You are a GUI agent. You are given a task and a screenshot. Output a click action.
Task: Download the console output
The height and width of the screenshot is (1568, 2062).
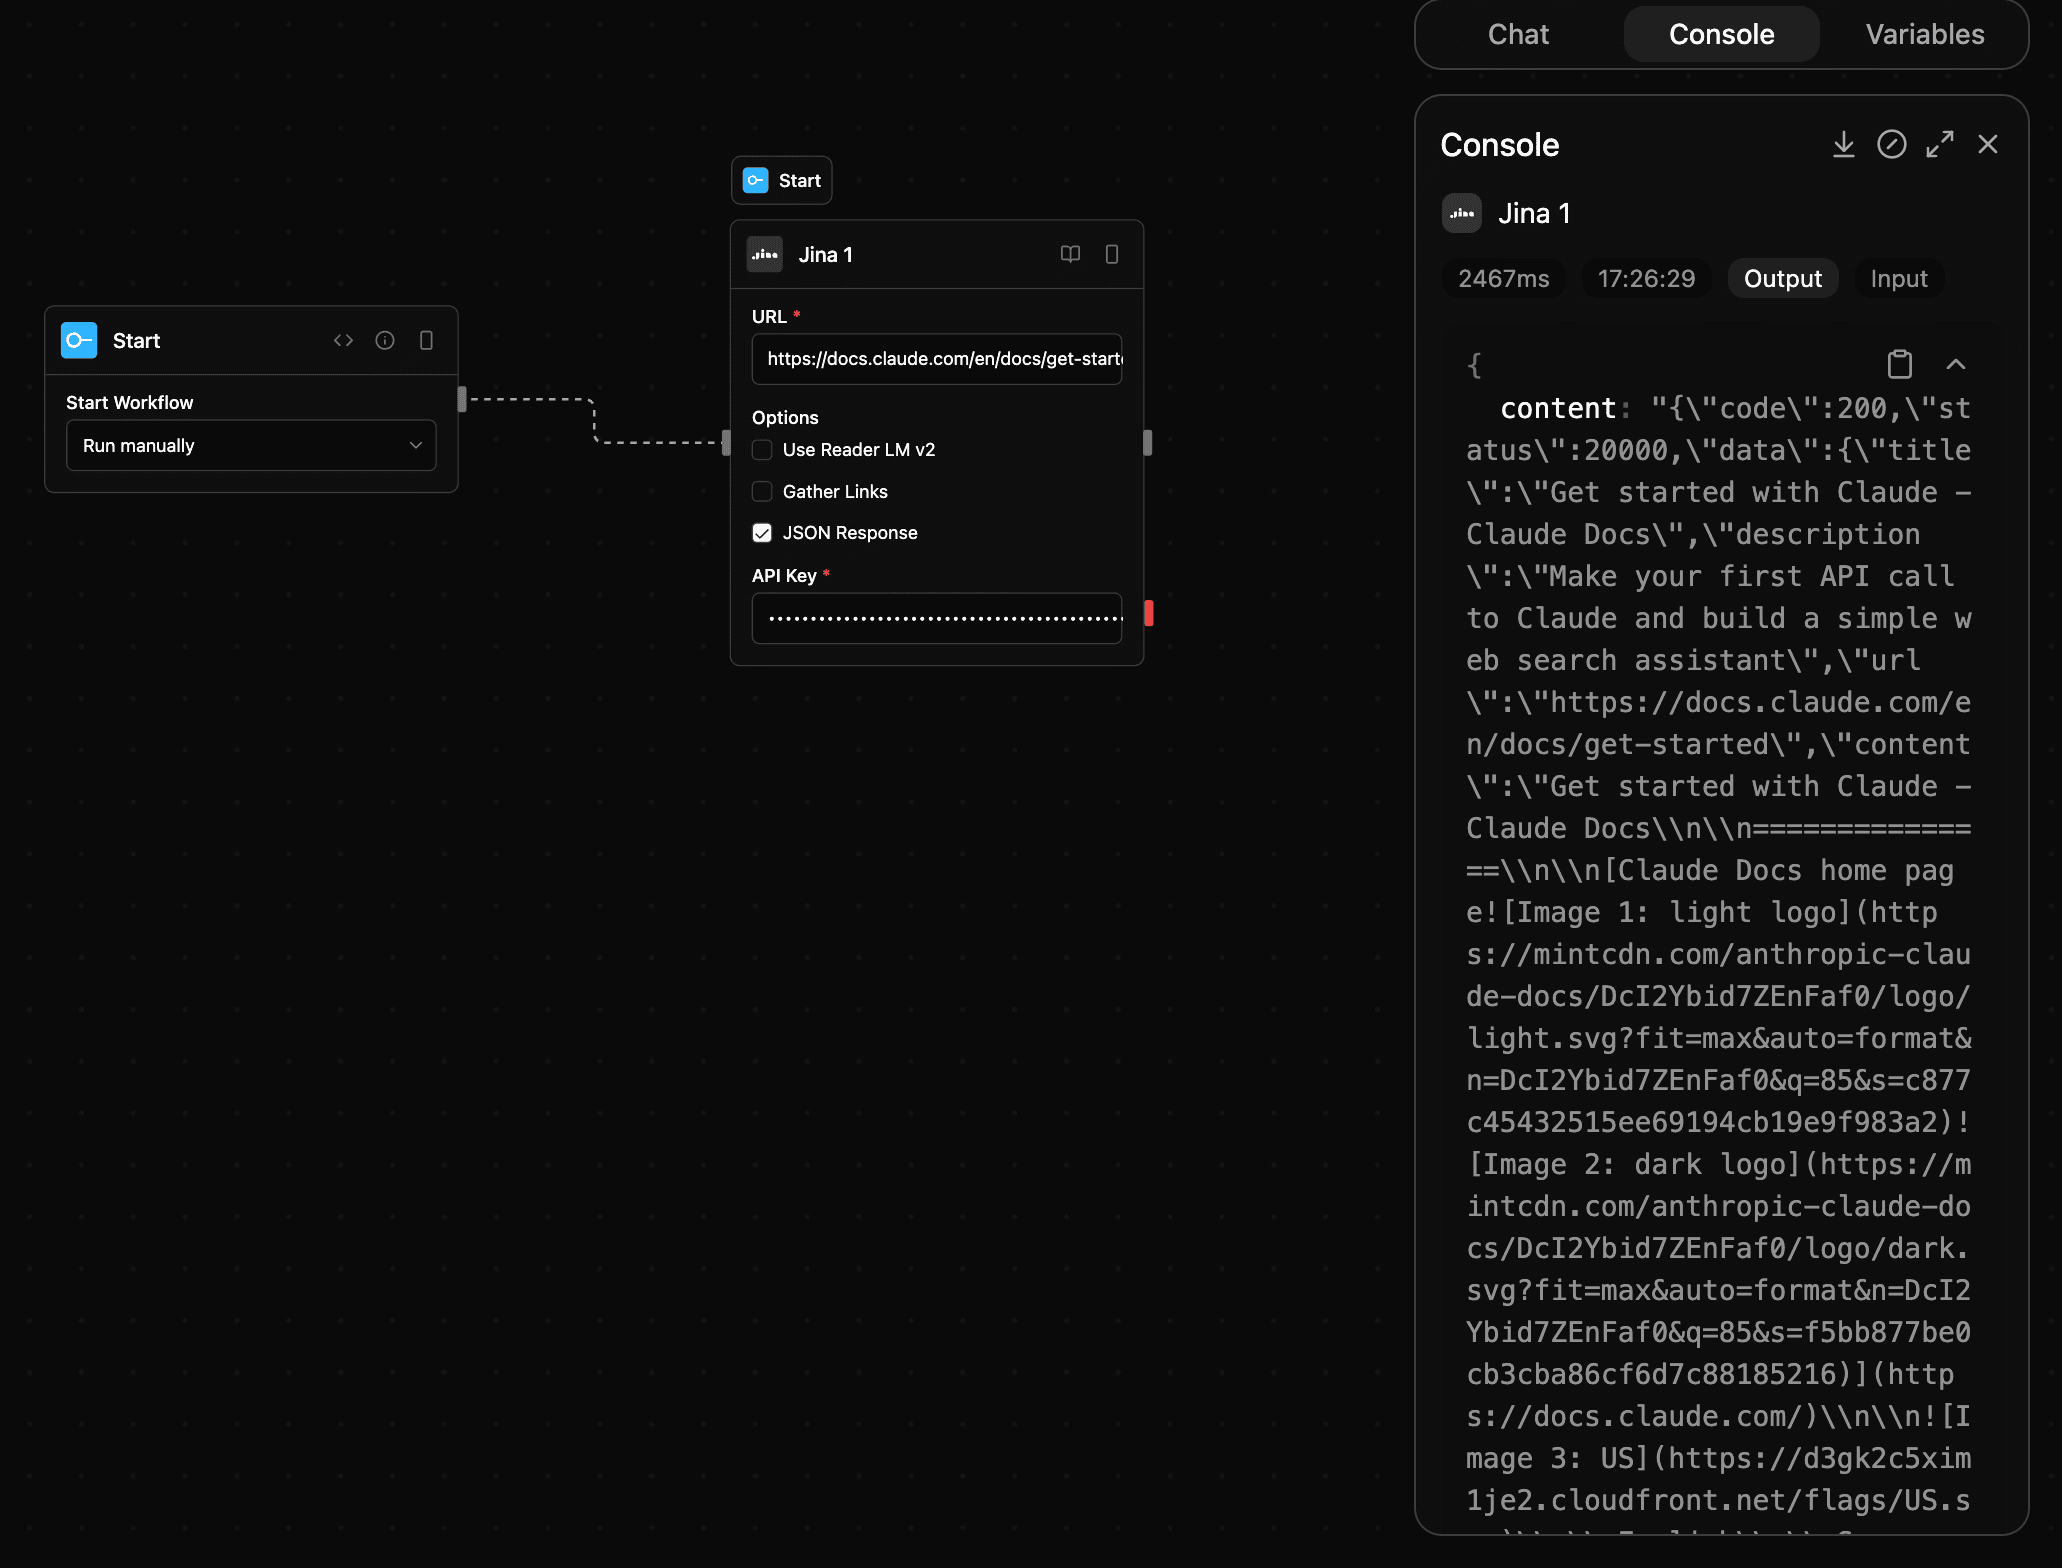point(1843,144)
